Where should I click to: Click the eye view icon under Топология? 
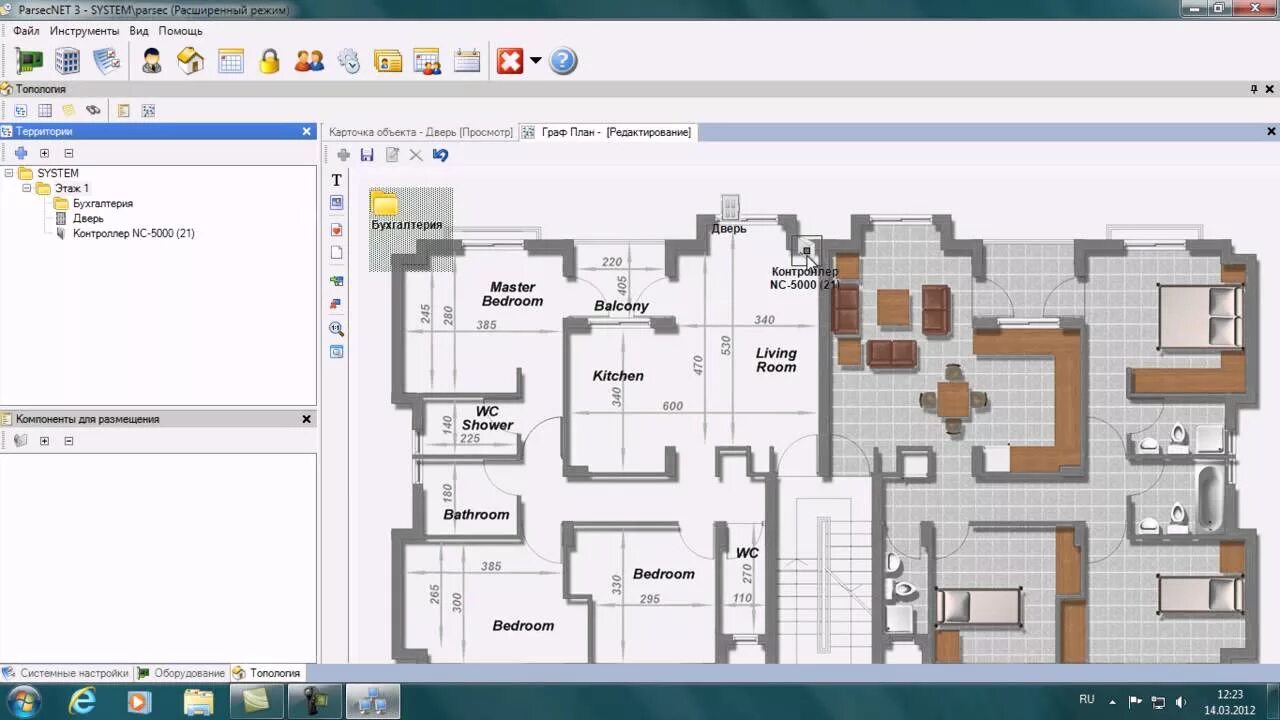pos(93,111)
